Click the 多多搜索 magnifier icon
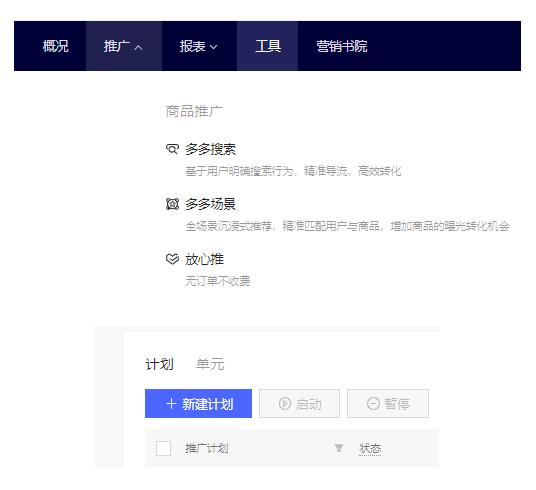 [172, 149]
